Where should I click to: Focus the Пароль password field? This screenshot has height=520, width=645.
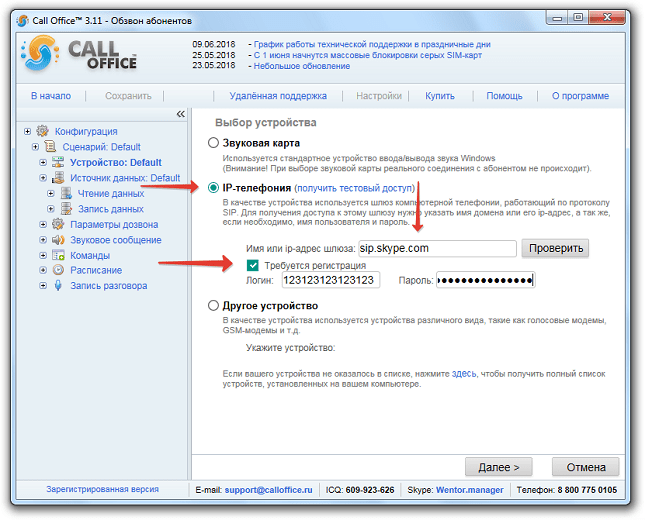(x=485, y=280)
